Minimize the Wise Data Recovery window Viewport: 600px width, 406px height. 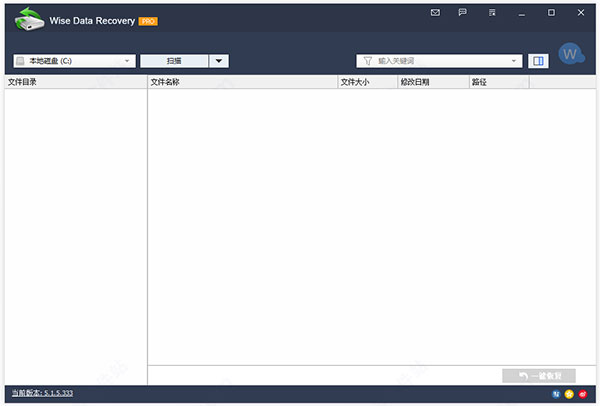[522, 14]
